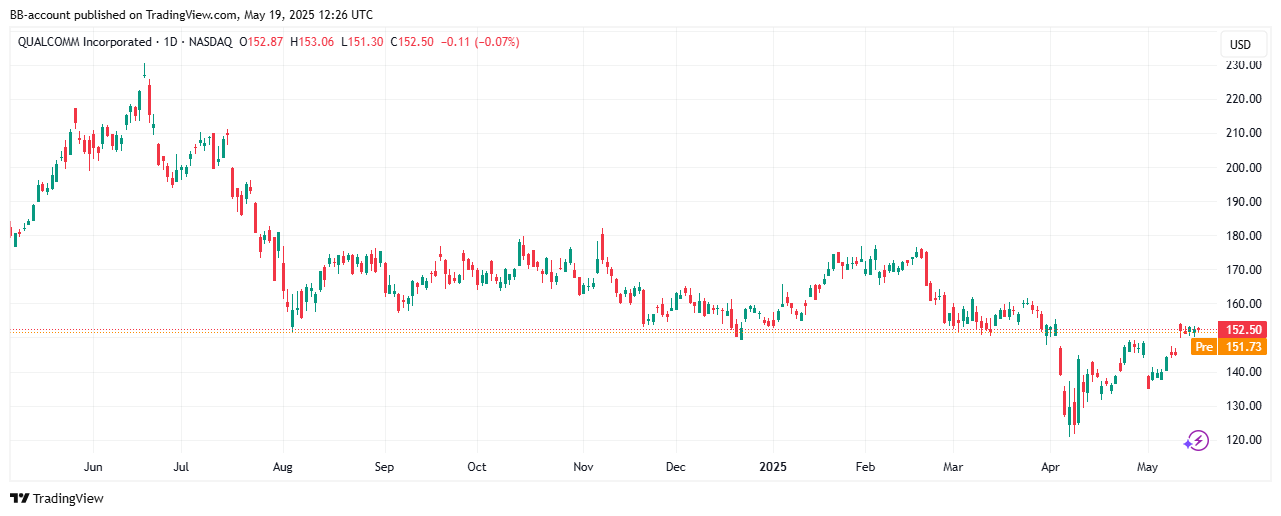
Task: Click the 230.00 price axis label
Action: 1244,65
